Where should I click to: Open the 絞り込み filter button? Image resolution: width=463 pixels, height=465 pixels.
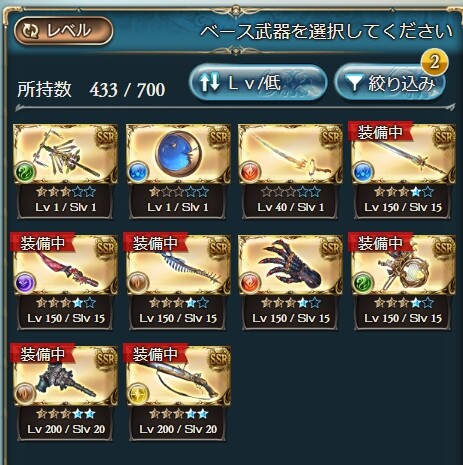pyautogui.click(x=390, y=83)
